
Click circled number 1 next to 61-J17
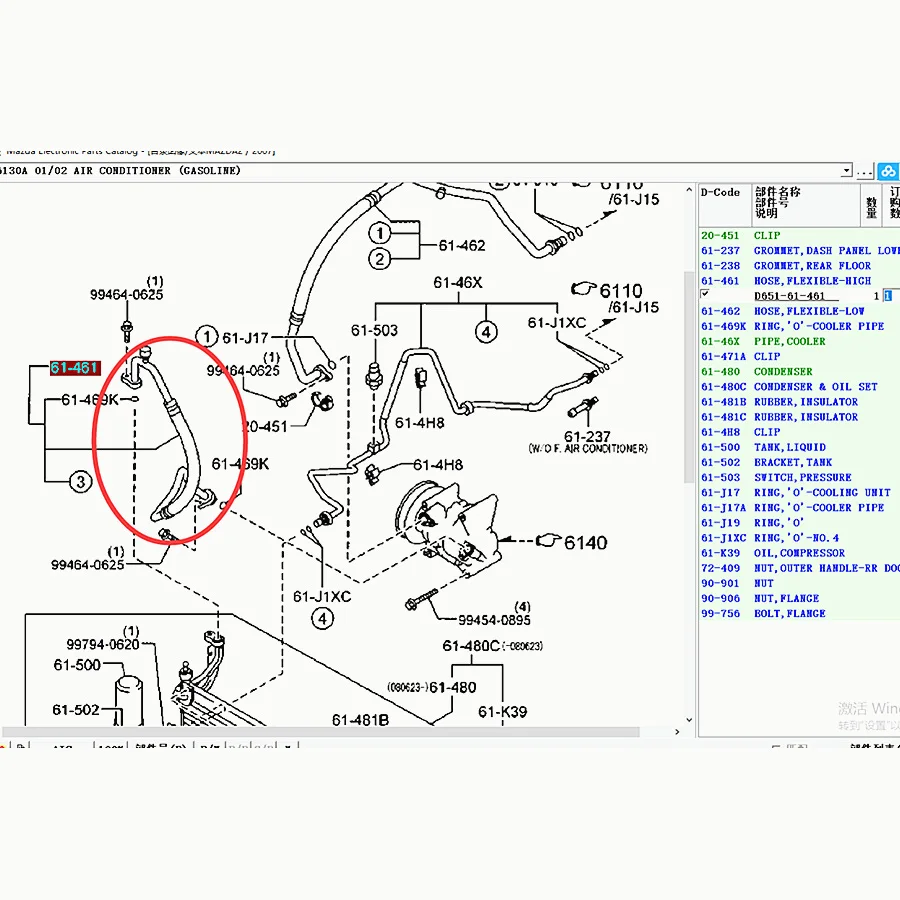pos(207,336)
